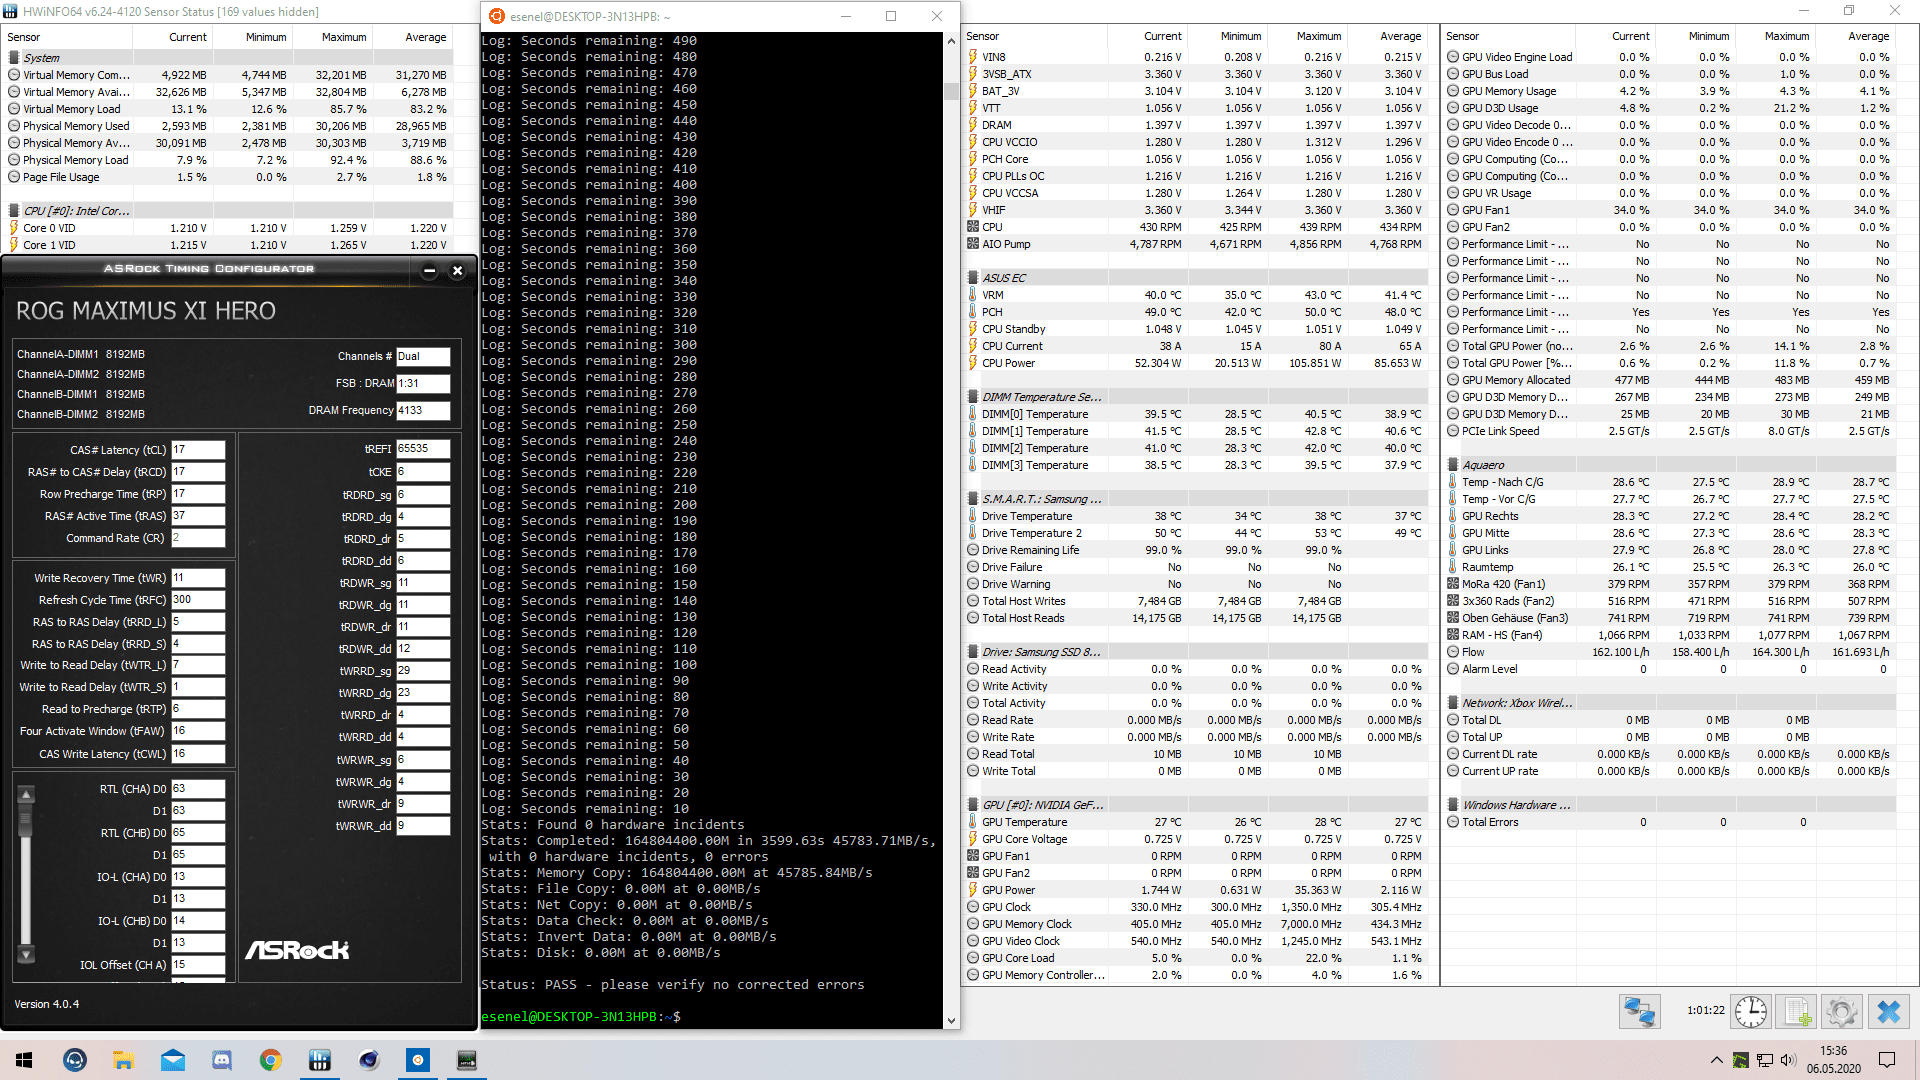The width and height of the screenshot is (1920, 1080).
Task: Click the Command Rate (CR) field
Action: pos(198,538)
